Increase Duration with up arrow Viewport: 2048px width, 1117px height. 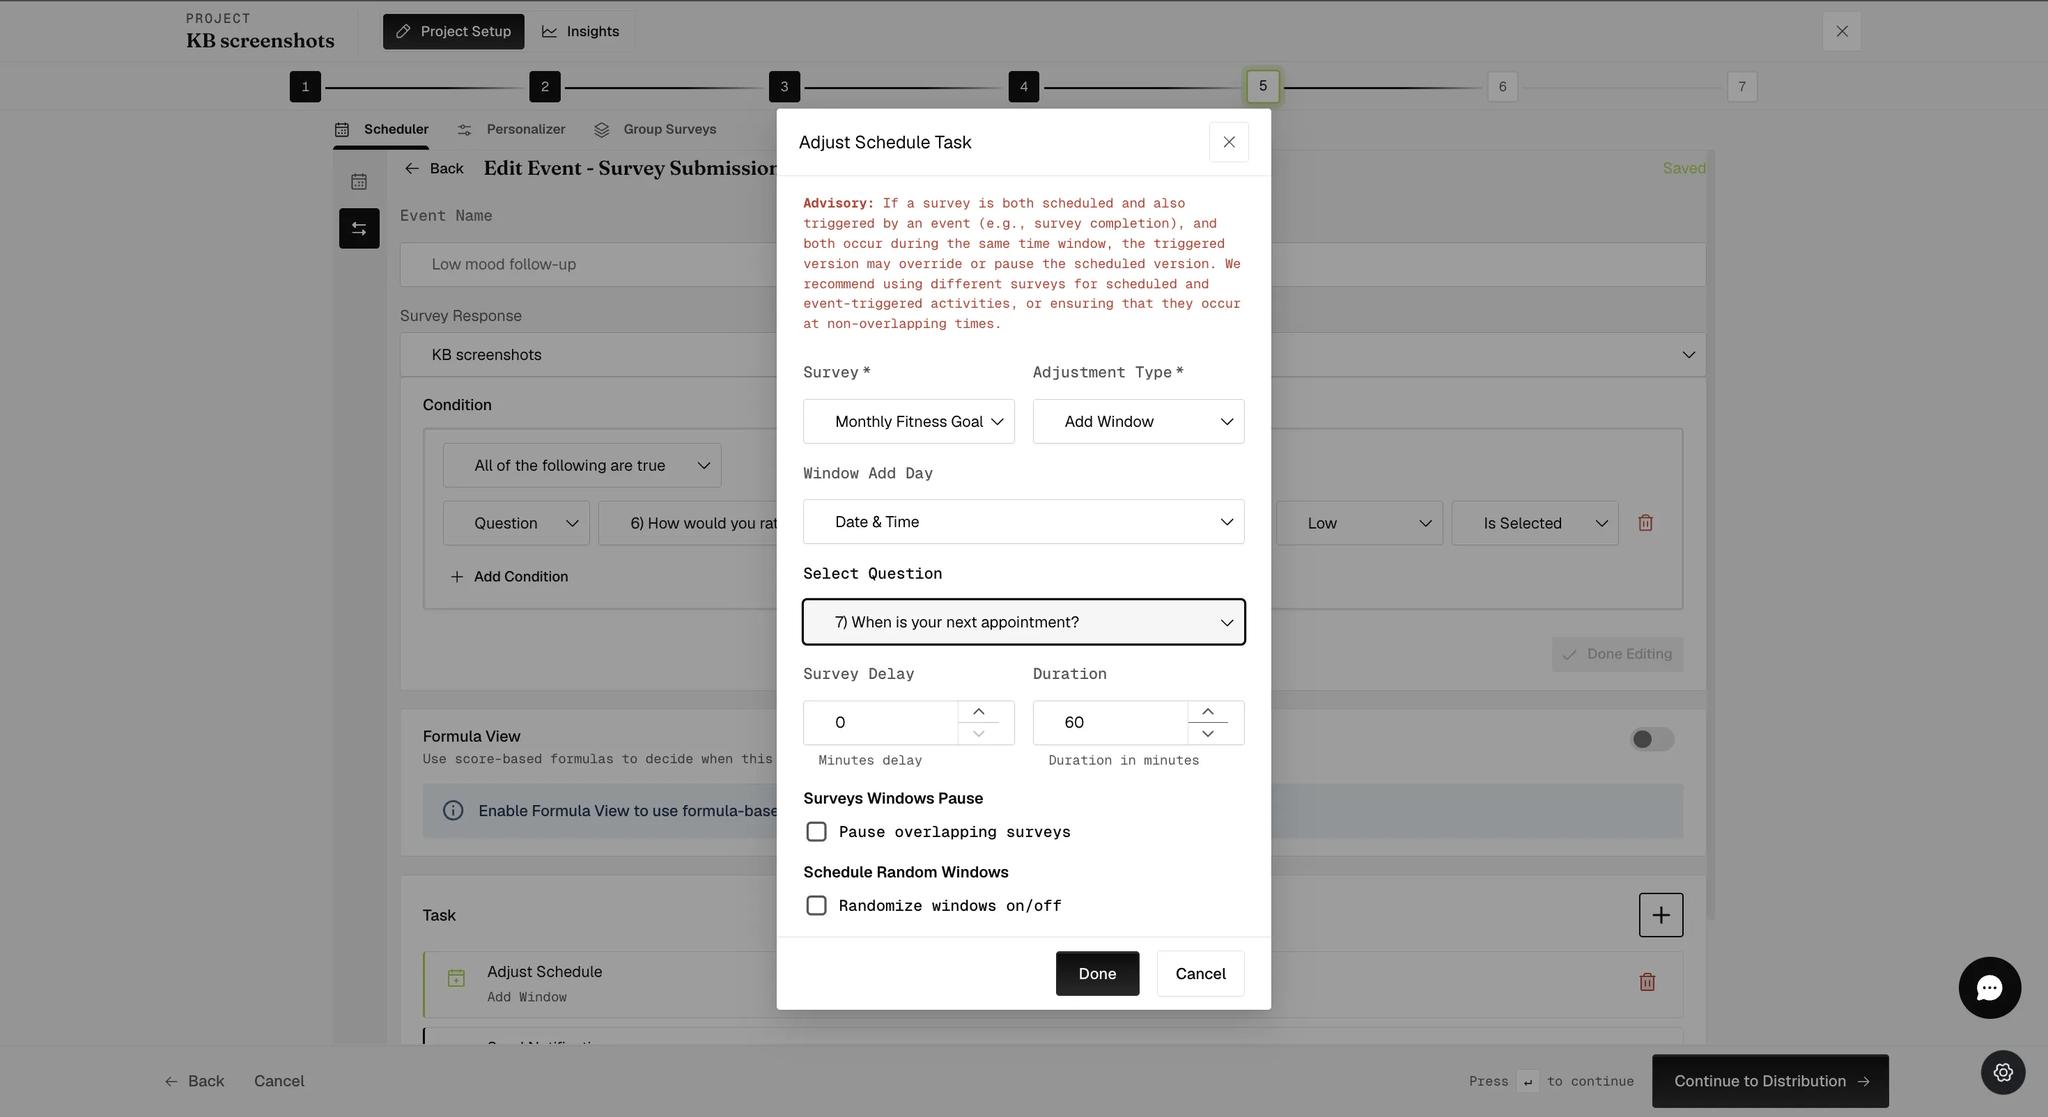coord(1208,711)
